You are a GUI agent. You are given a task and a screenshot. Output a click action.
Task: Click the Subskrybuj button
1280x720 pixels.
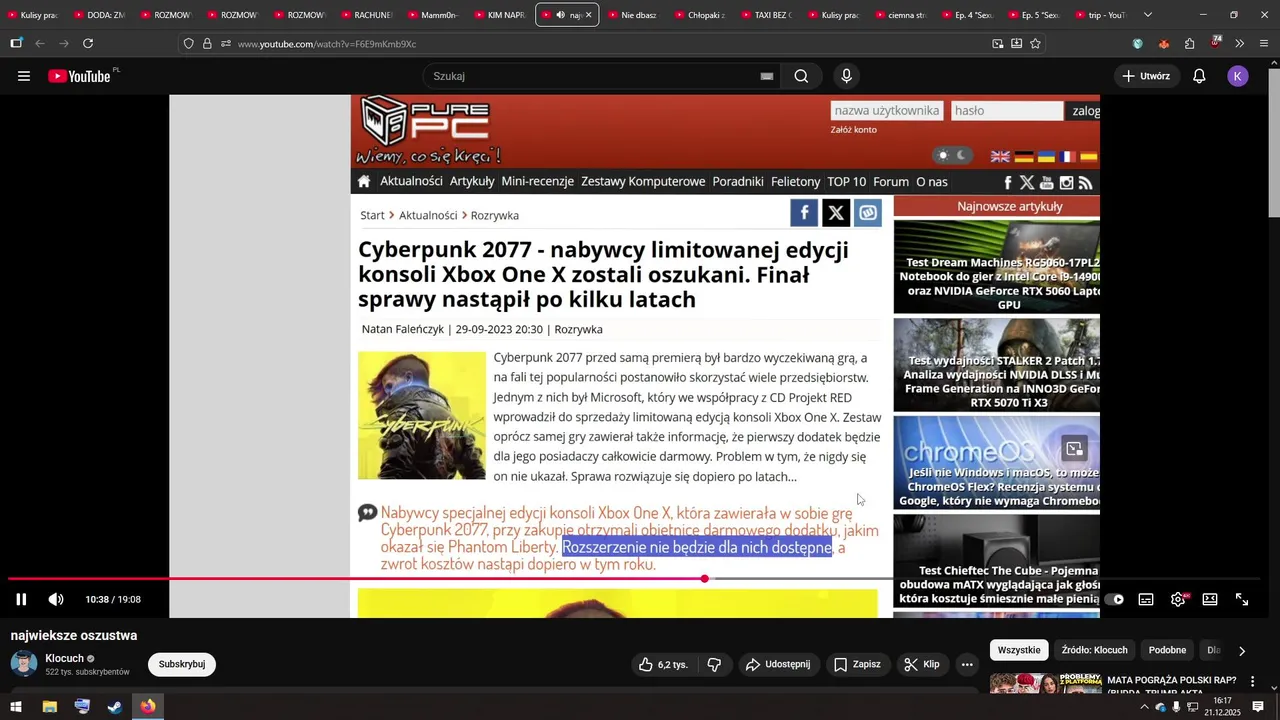tap(182, 664)
